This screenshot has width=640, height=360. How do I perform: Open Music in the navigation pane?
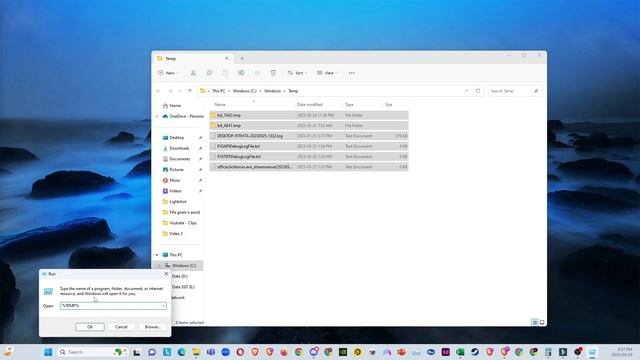[175, 180]
